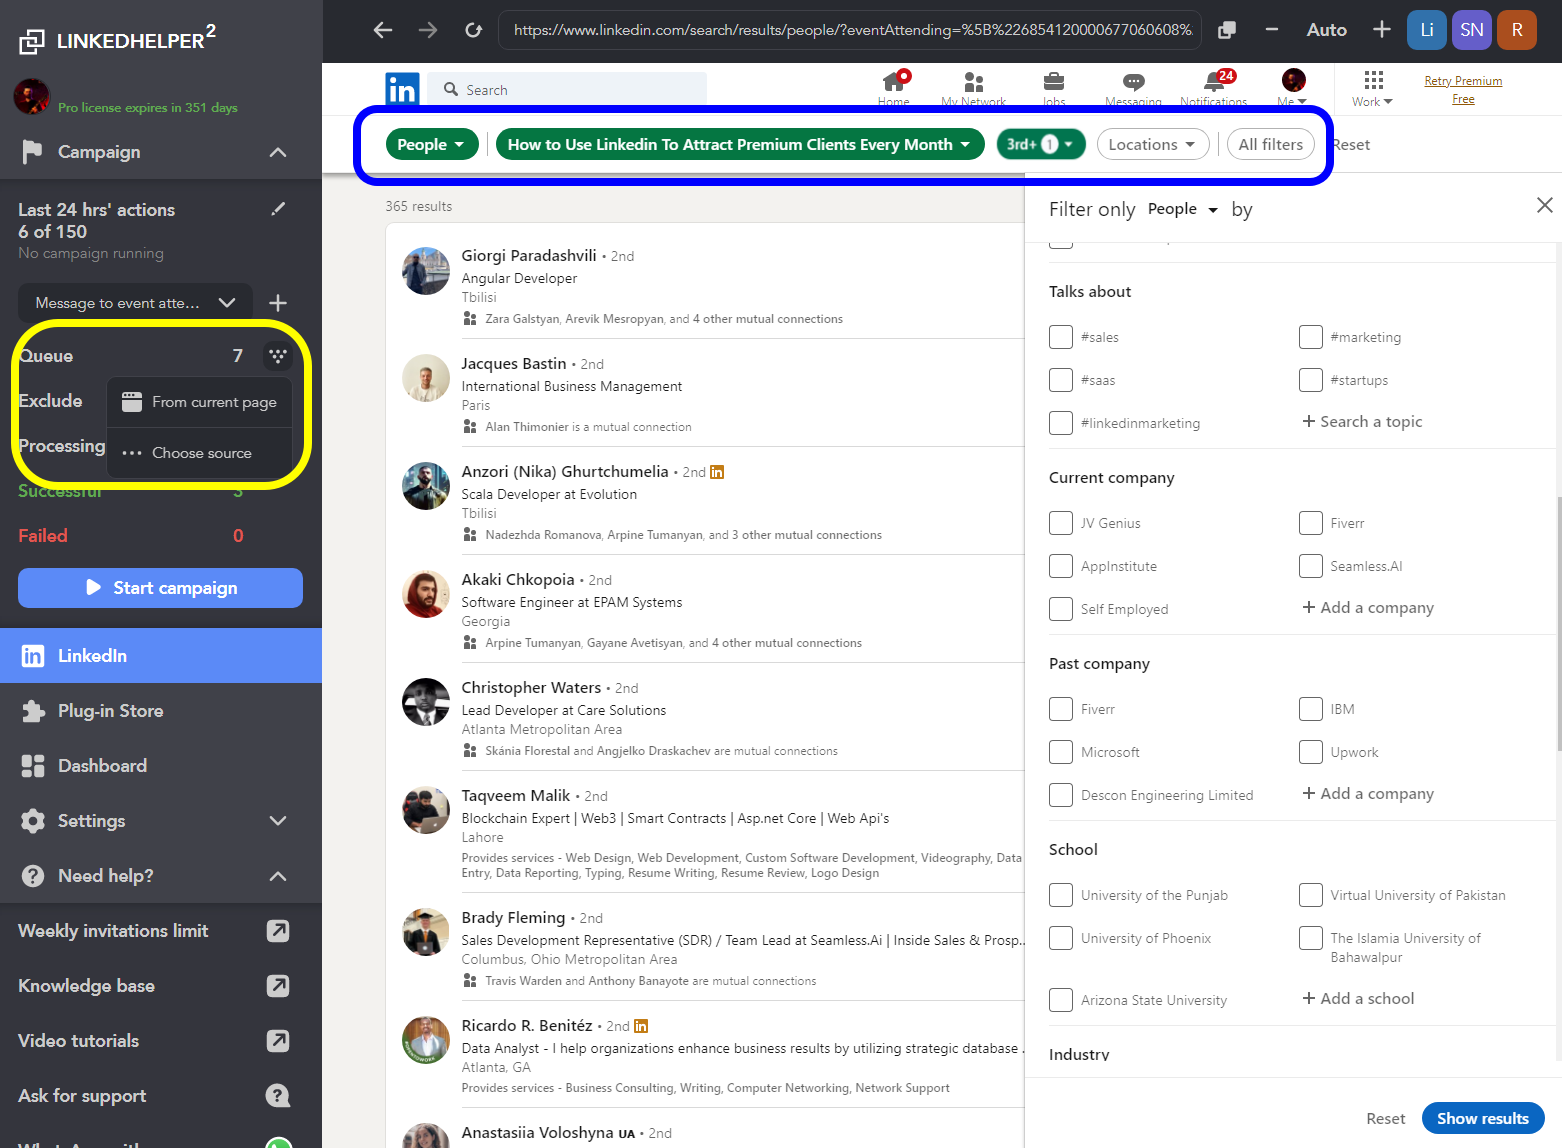Zoom in with the plus icon in the top bar
1562x1148 pixels.
[x=1381, y=30]
